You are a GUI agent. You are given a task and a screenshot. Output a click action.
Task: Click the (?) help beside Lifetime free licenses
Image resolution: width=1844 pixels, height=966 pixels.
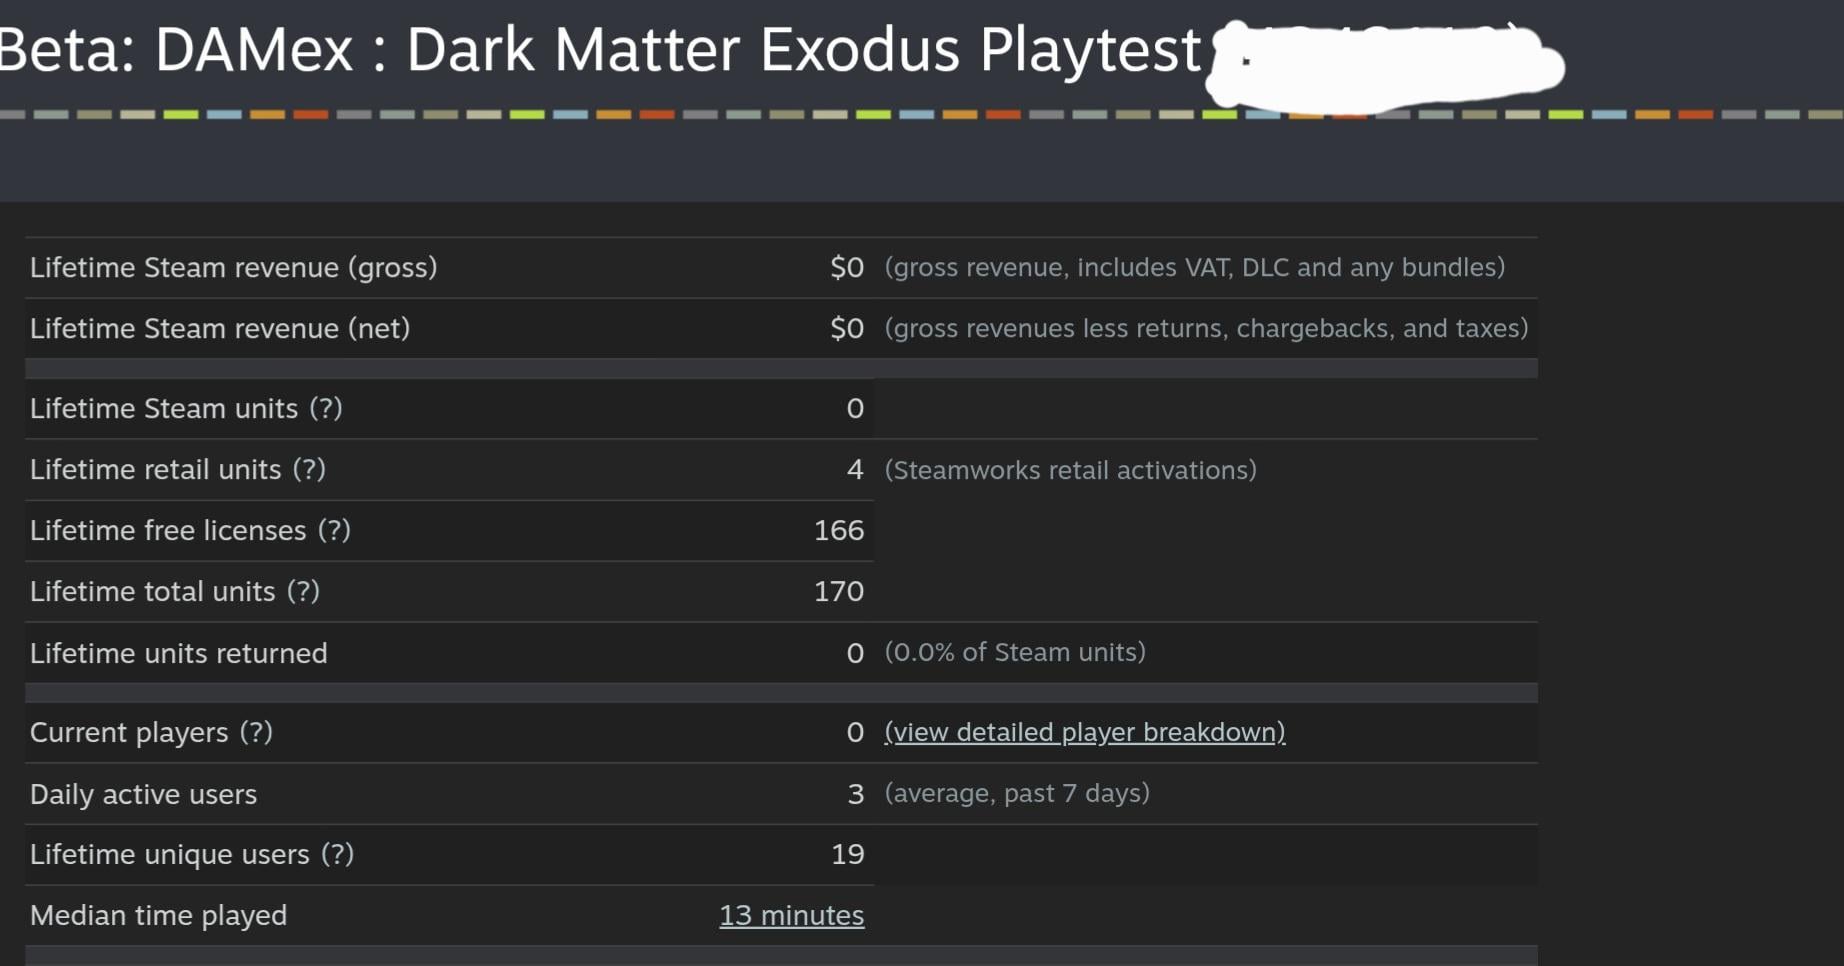(x=334, y=530)
